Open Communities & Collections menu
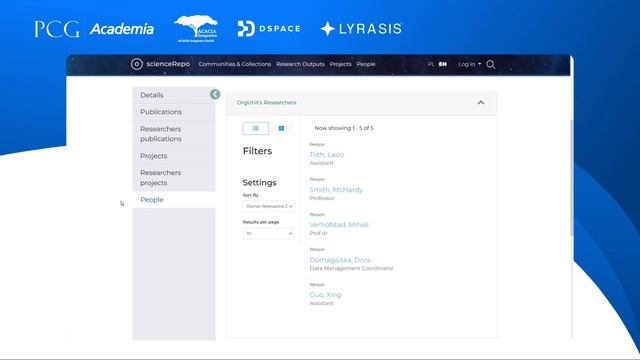This screenshot has width=640, height=360. tap(235, 64)
